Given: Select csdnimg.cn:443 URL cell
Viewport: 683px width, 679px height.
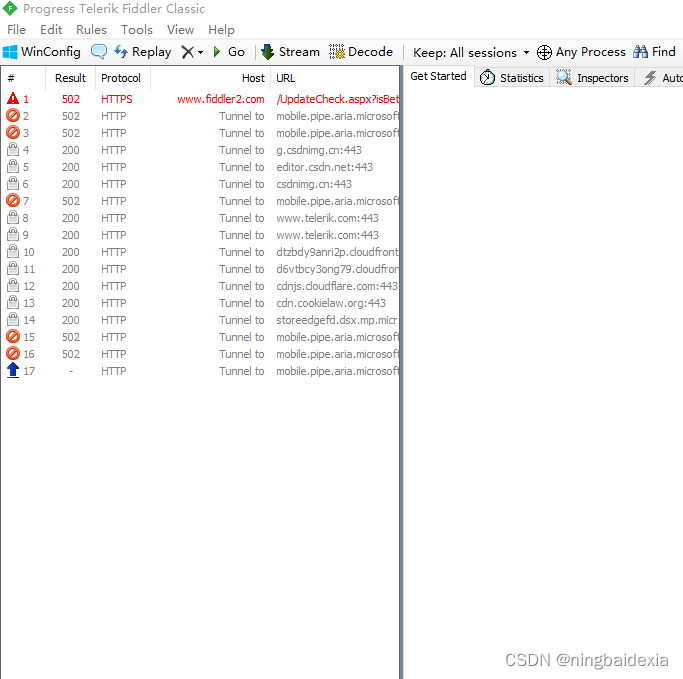Looking at the screenshot, I should pos(314,184).
